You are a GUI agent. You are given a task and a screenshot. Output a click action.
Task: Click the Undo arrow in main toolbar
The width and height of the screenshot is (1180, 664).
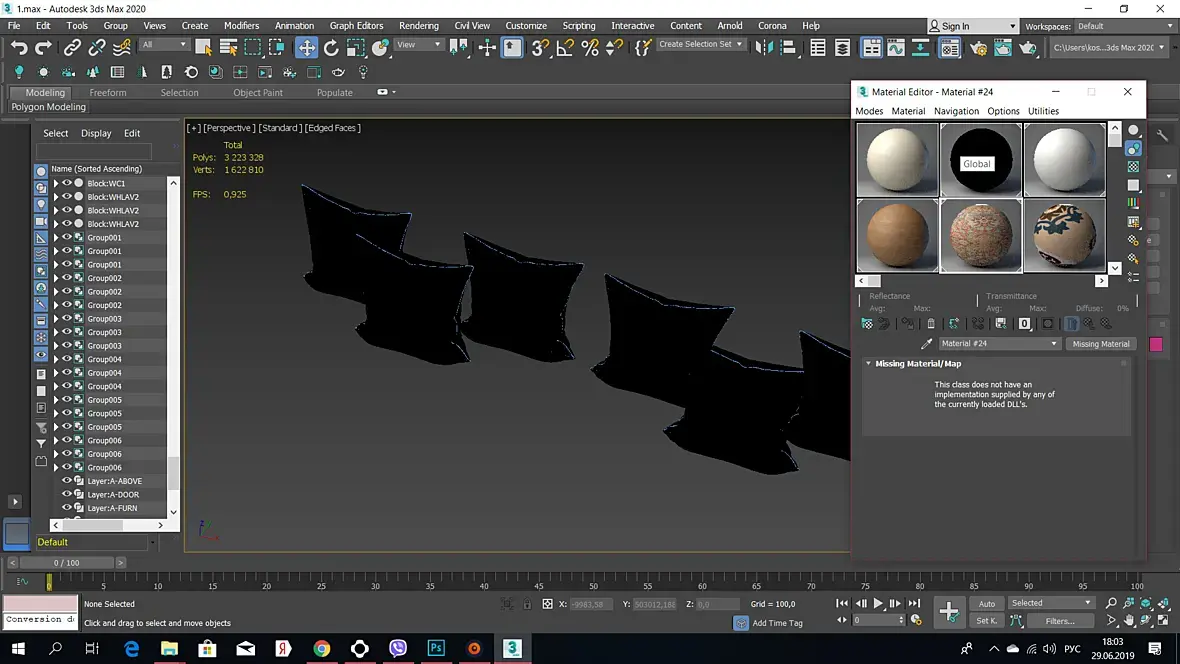[x=19, y=47]
